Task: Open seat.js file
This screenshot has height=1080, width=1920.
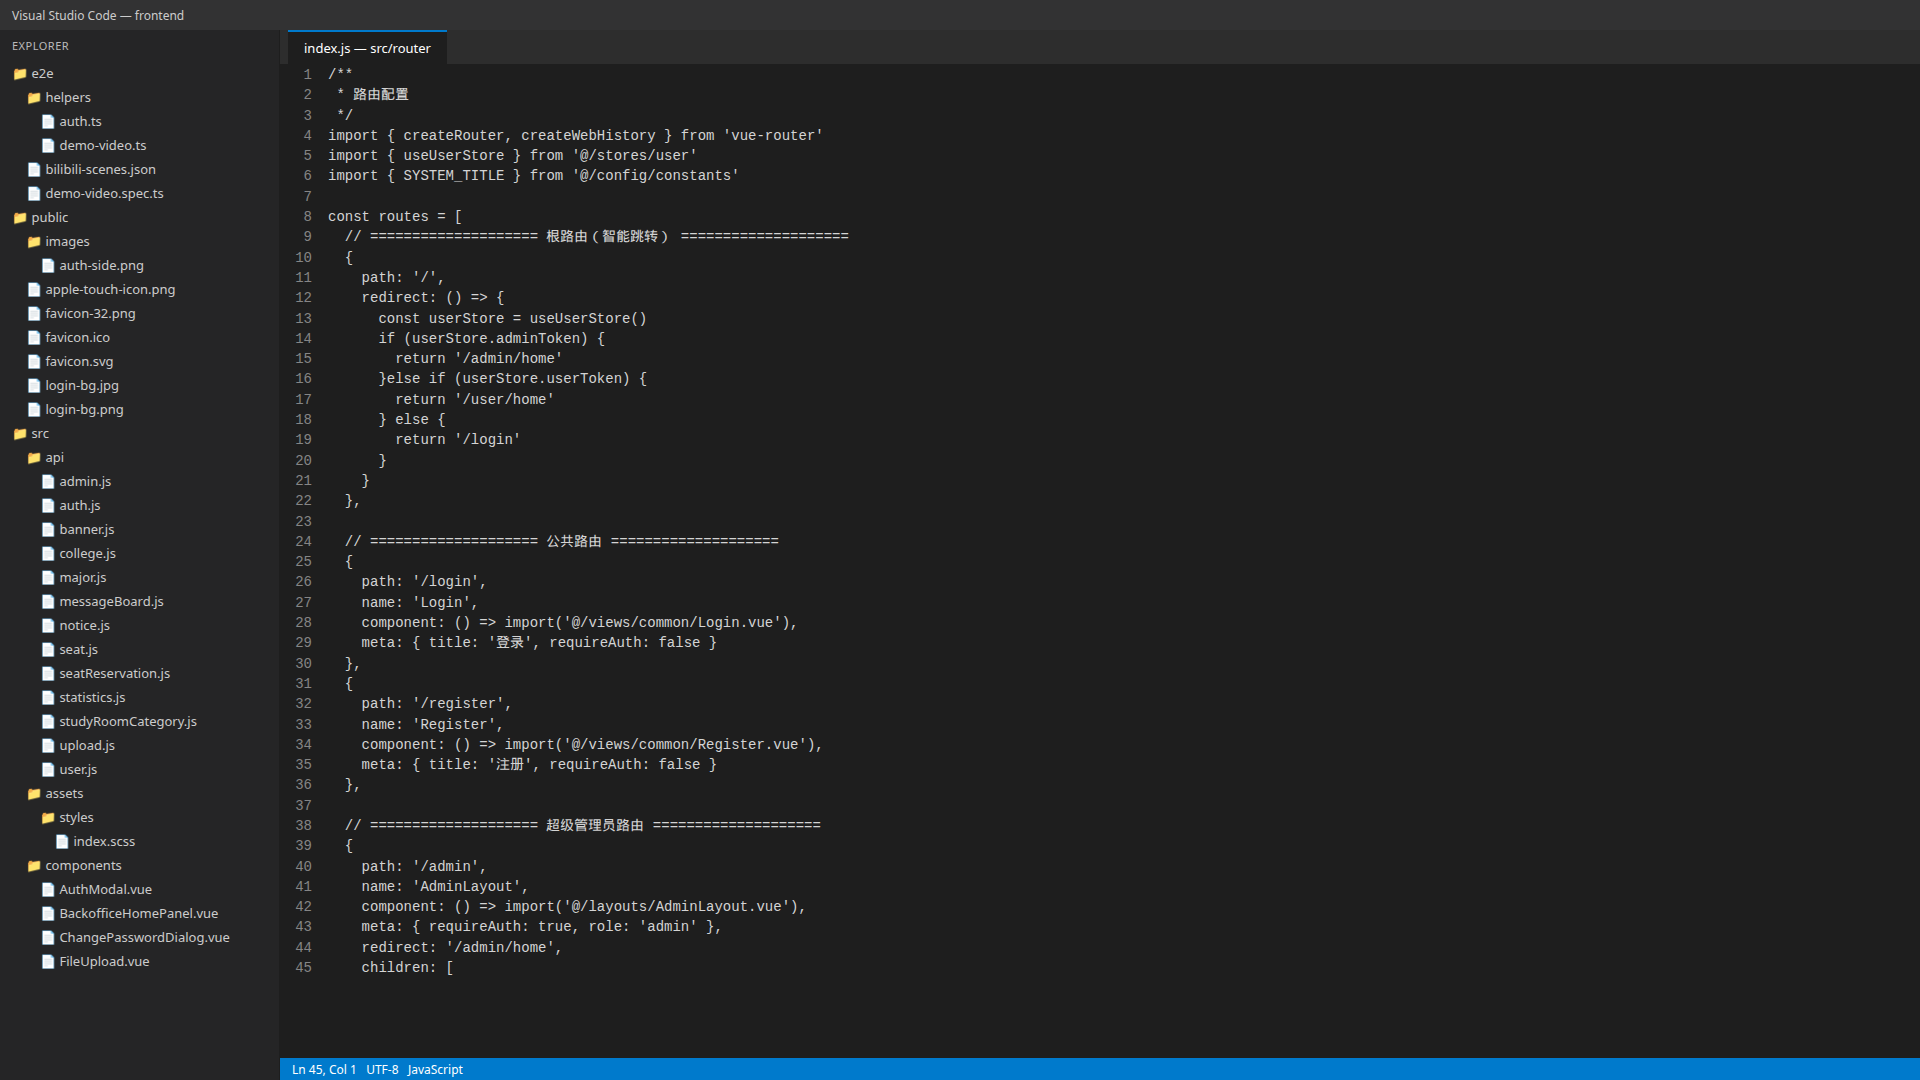Action: pyautogui.click(x=139, y=650)
